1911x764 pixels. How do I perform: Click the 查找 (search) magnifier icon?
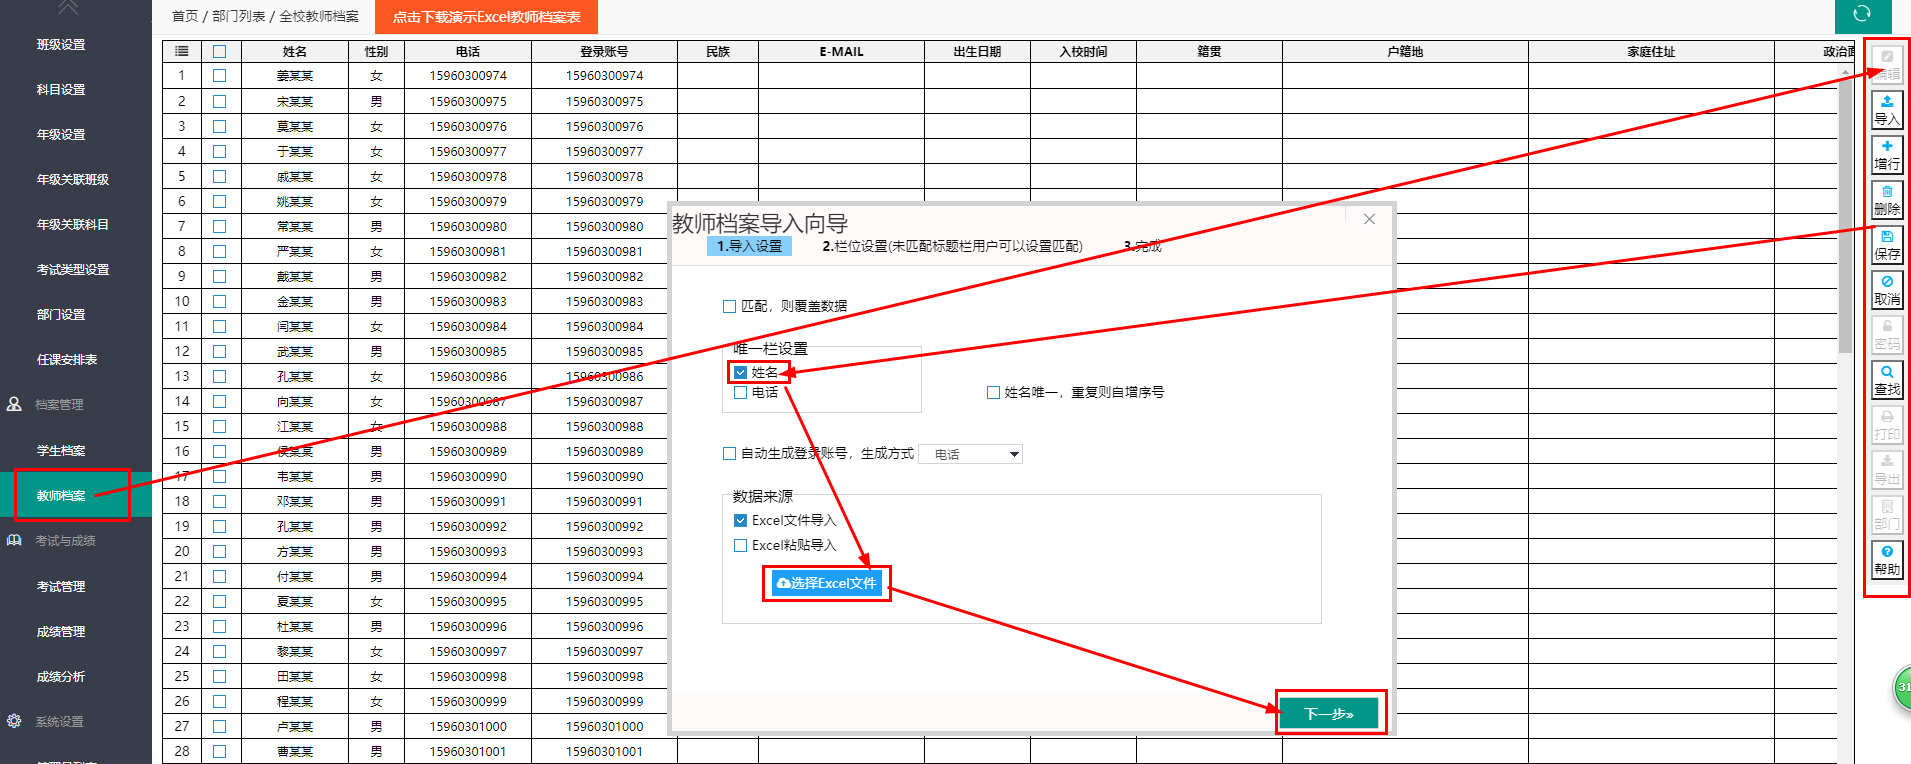pos(1887,379)
